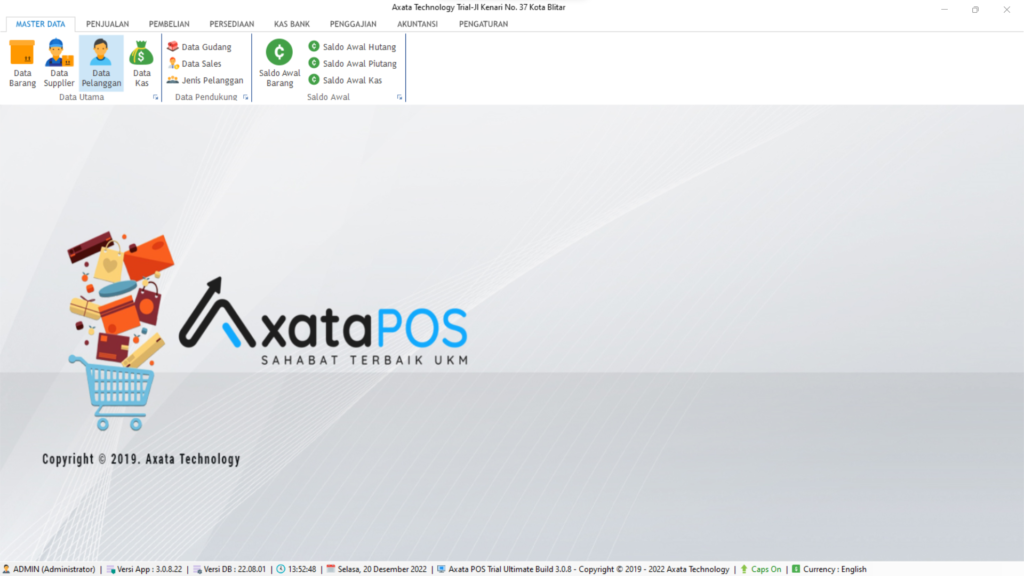Restore down the Axata POS window
This screenshot has height=576, width=1024.
coord(975,9)
